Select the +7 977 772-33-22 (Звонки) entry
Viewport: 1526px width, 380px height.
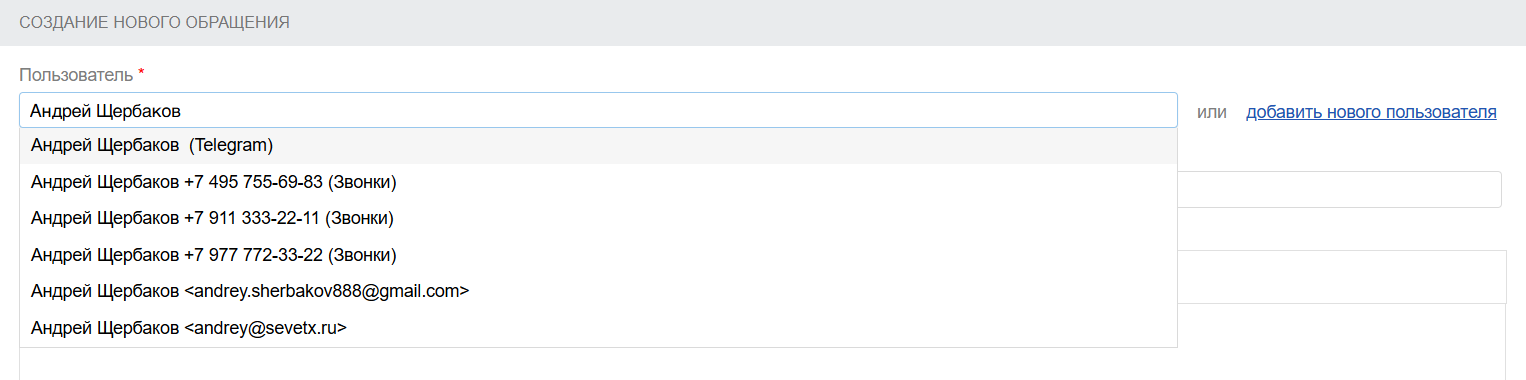pyautogui.click(x=598, y=255)
